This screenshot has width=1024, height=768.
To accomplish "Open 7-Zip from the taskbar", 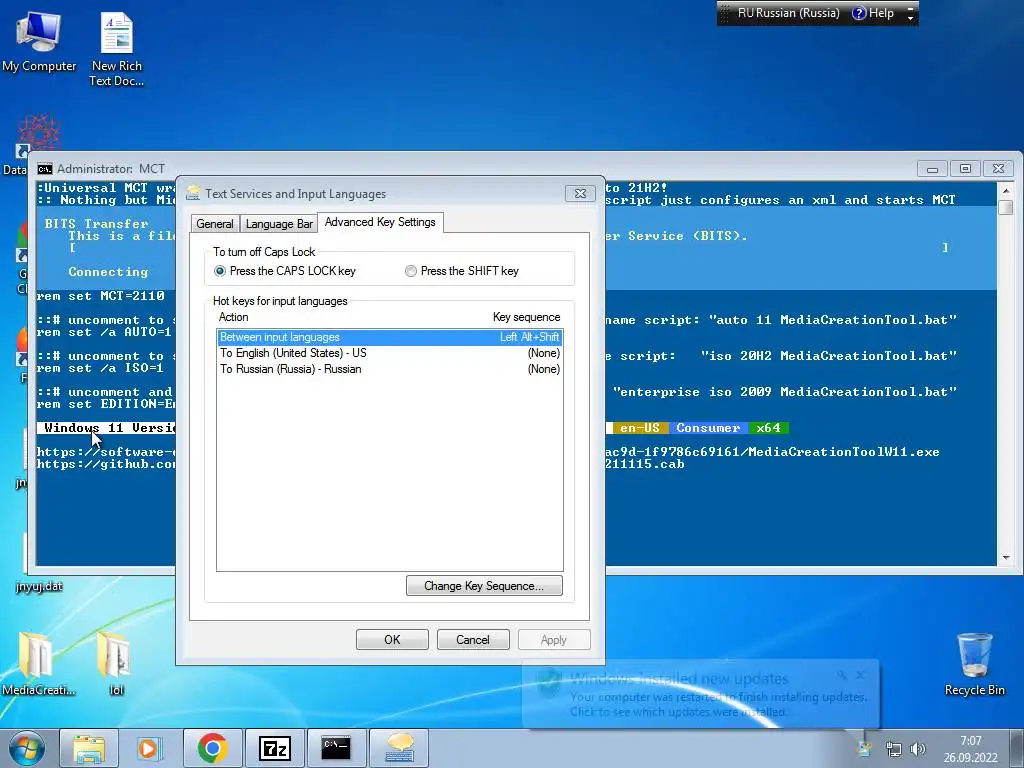I will [x=274, y=748].
